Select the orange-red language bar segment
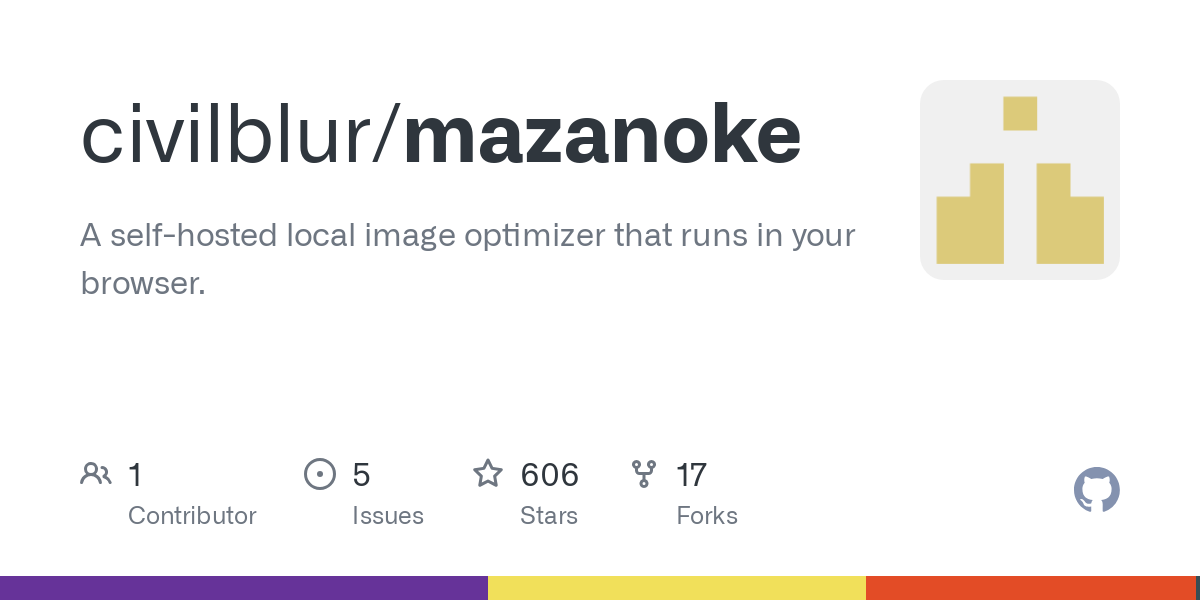This screenshot has width=1200, height=600. click(1030, 588)
